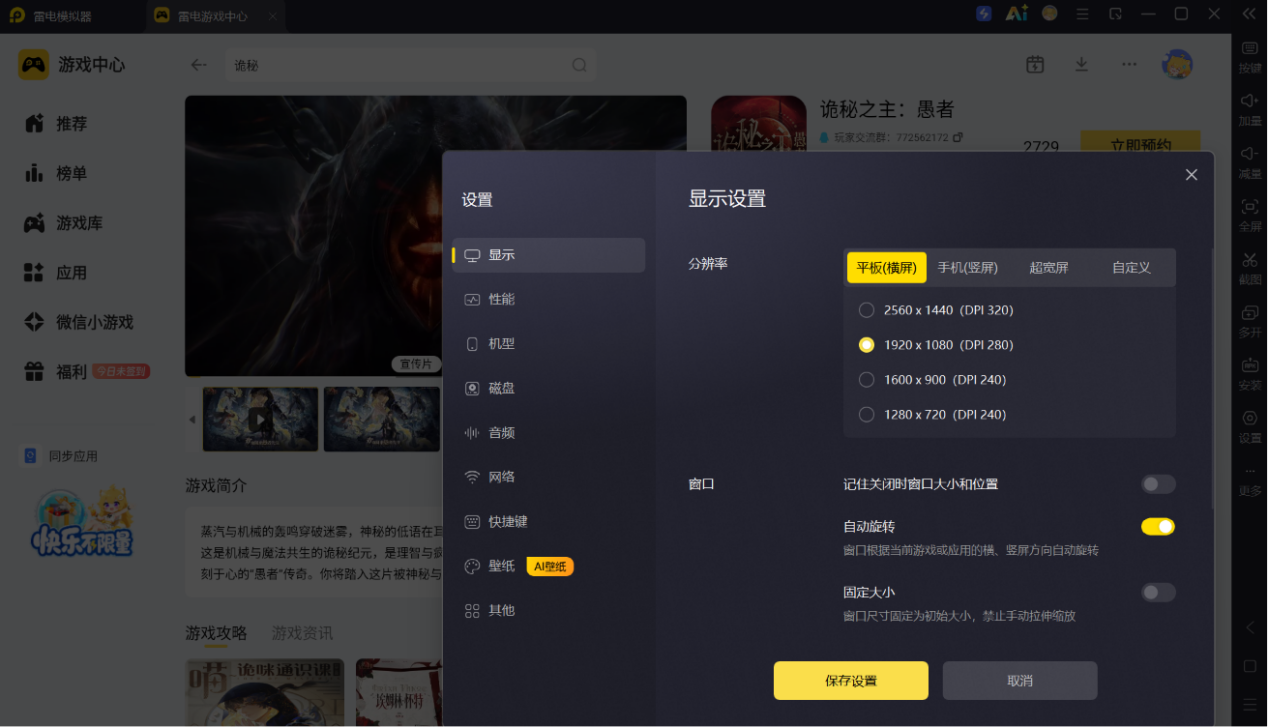The height and width of the screenshot is (727, 1268).
Task: Open 设置 gear in right sidebar
Action: [x=1250, y=426]
